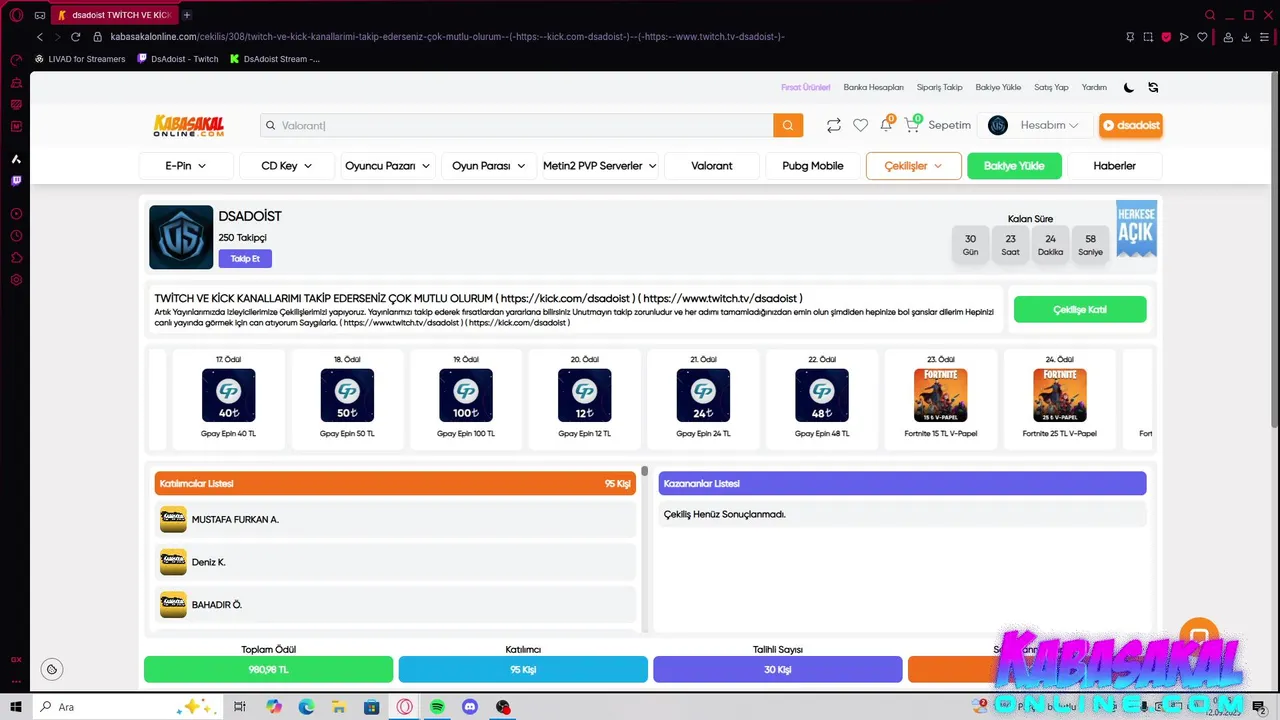1280x720 pixels.
Task: Click the orange search magnifier button
Action: coord(788,125)
